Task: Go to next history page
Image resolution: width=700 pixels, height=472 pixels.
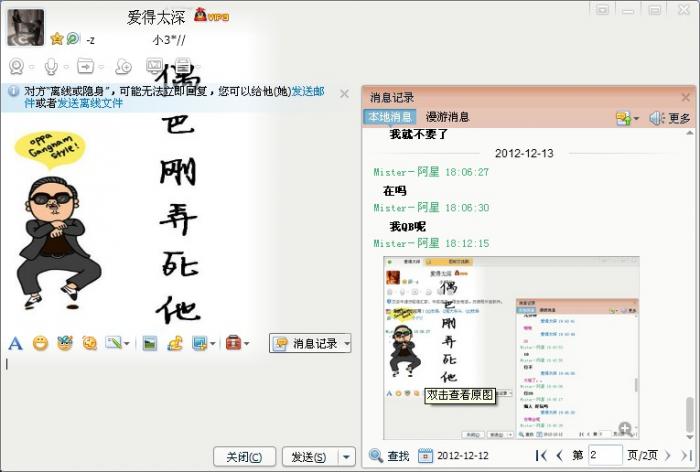Action: click(x=668, y=455)
